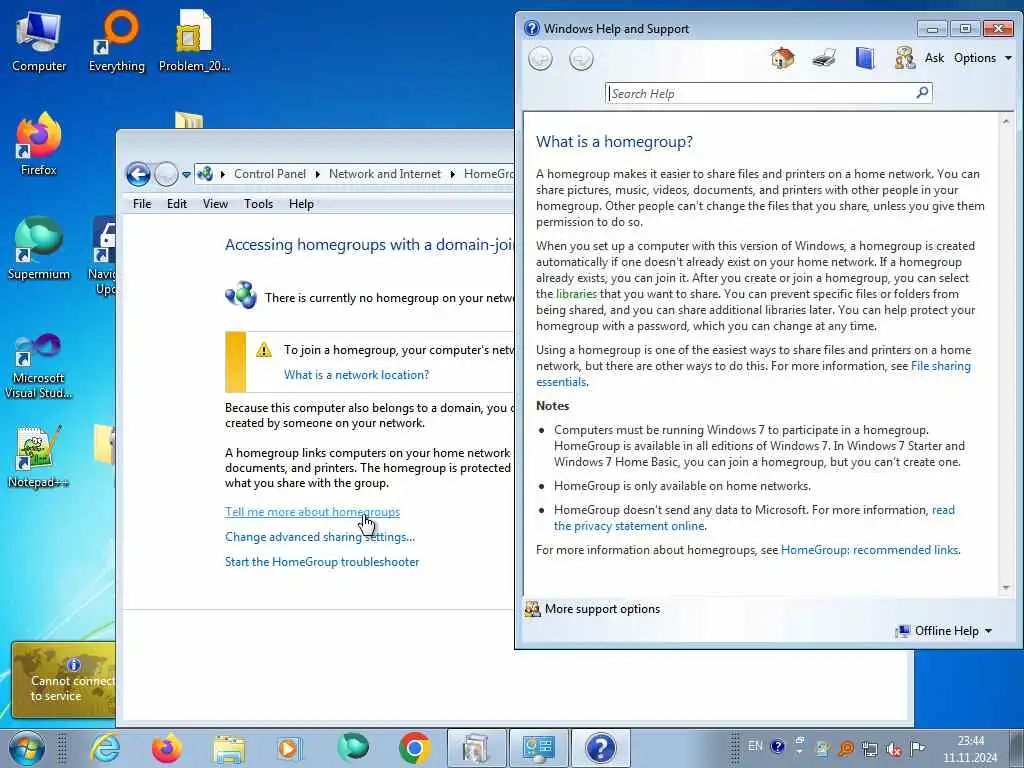Click the Help forward arrow button

coord(581,59)
